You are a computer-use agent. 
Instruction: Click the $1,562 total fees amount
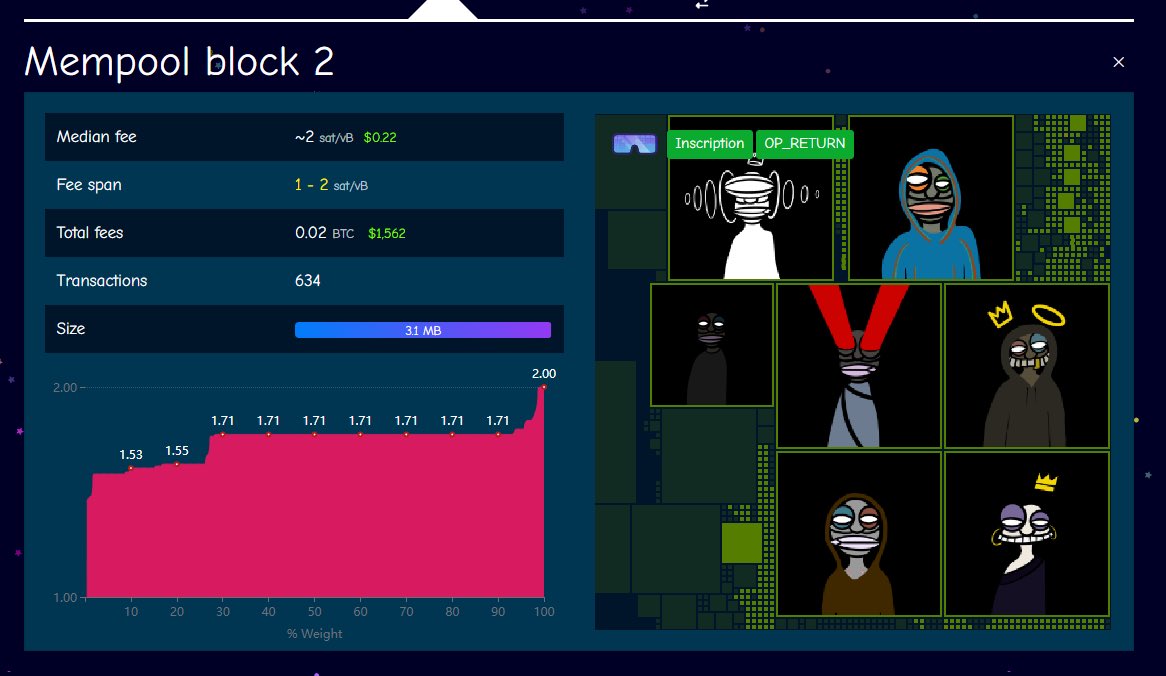[x=387, y=234]
